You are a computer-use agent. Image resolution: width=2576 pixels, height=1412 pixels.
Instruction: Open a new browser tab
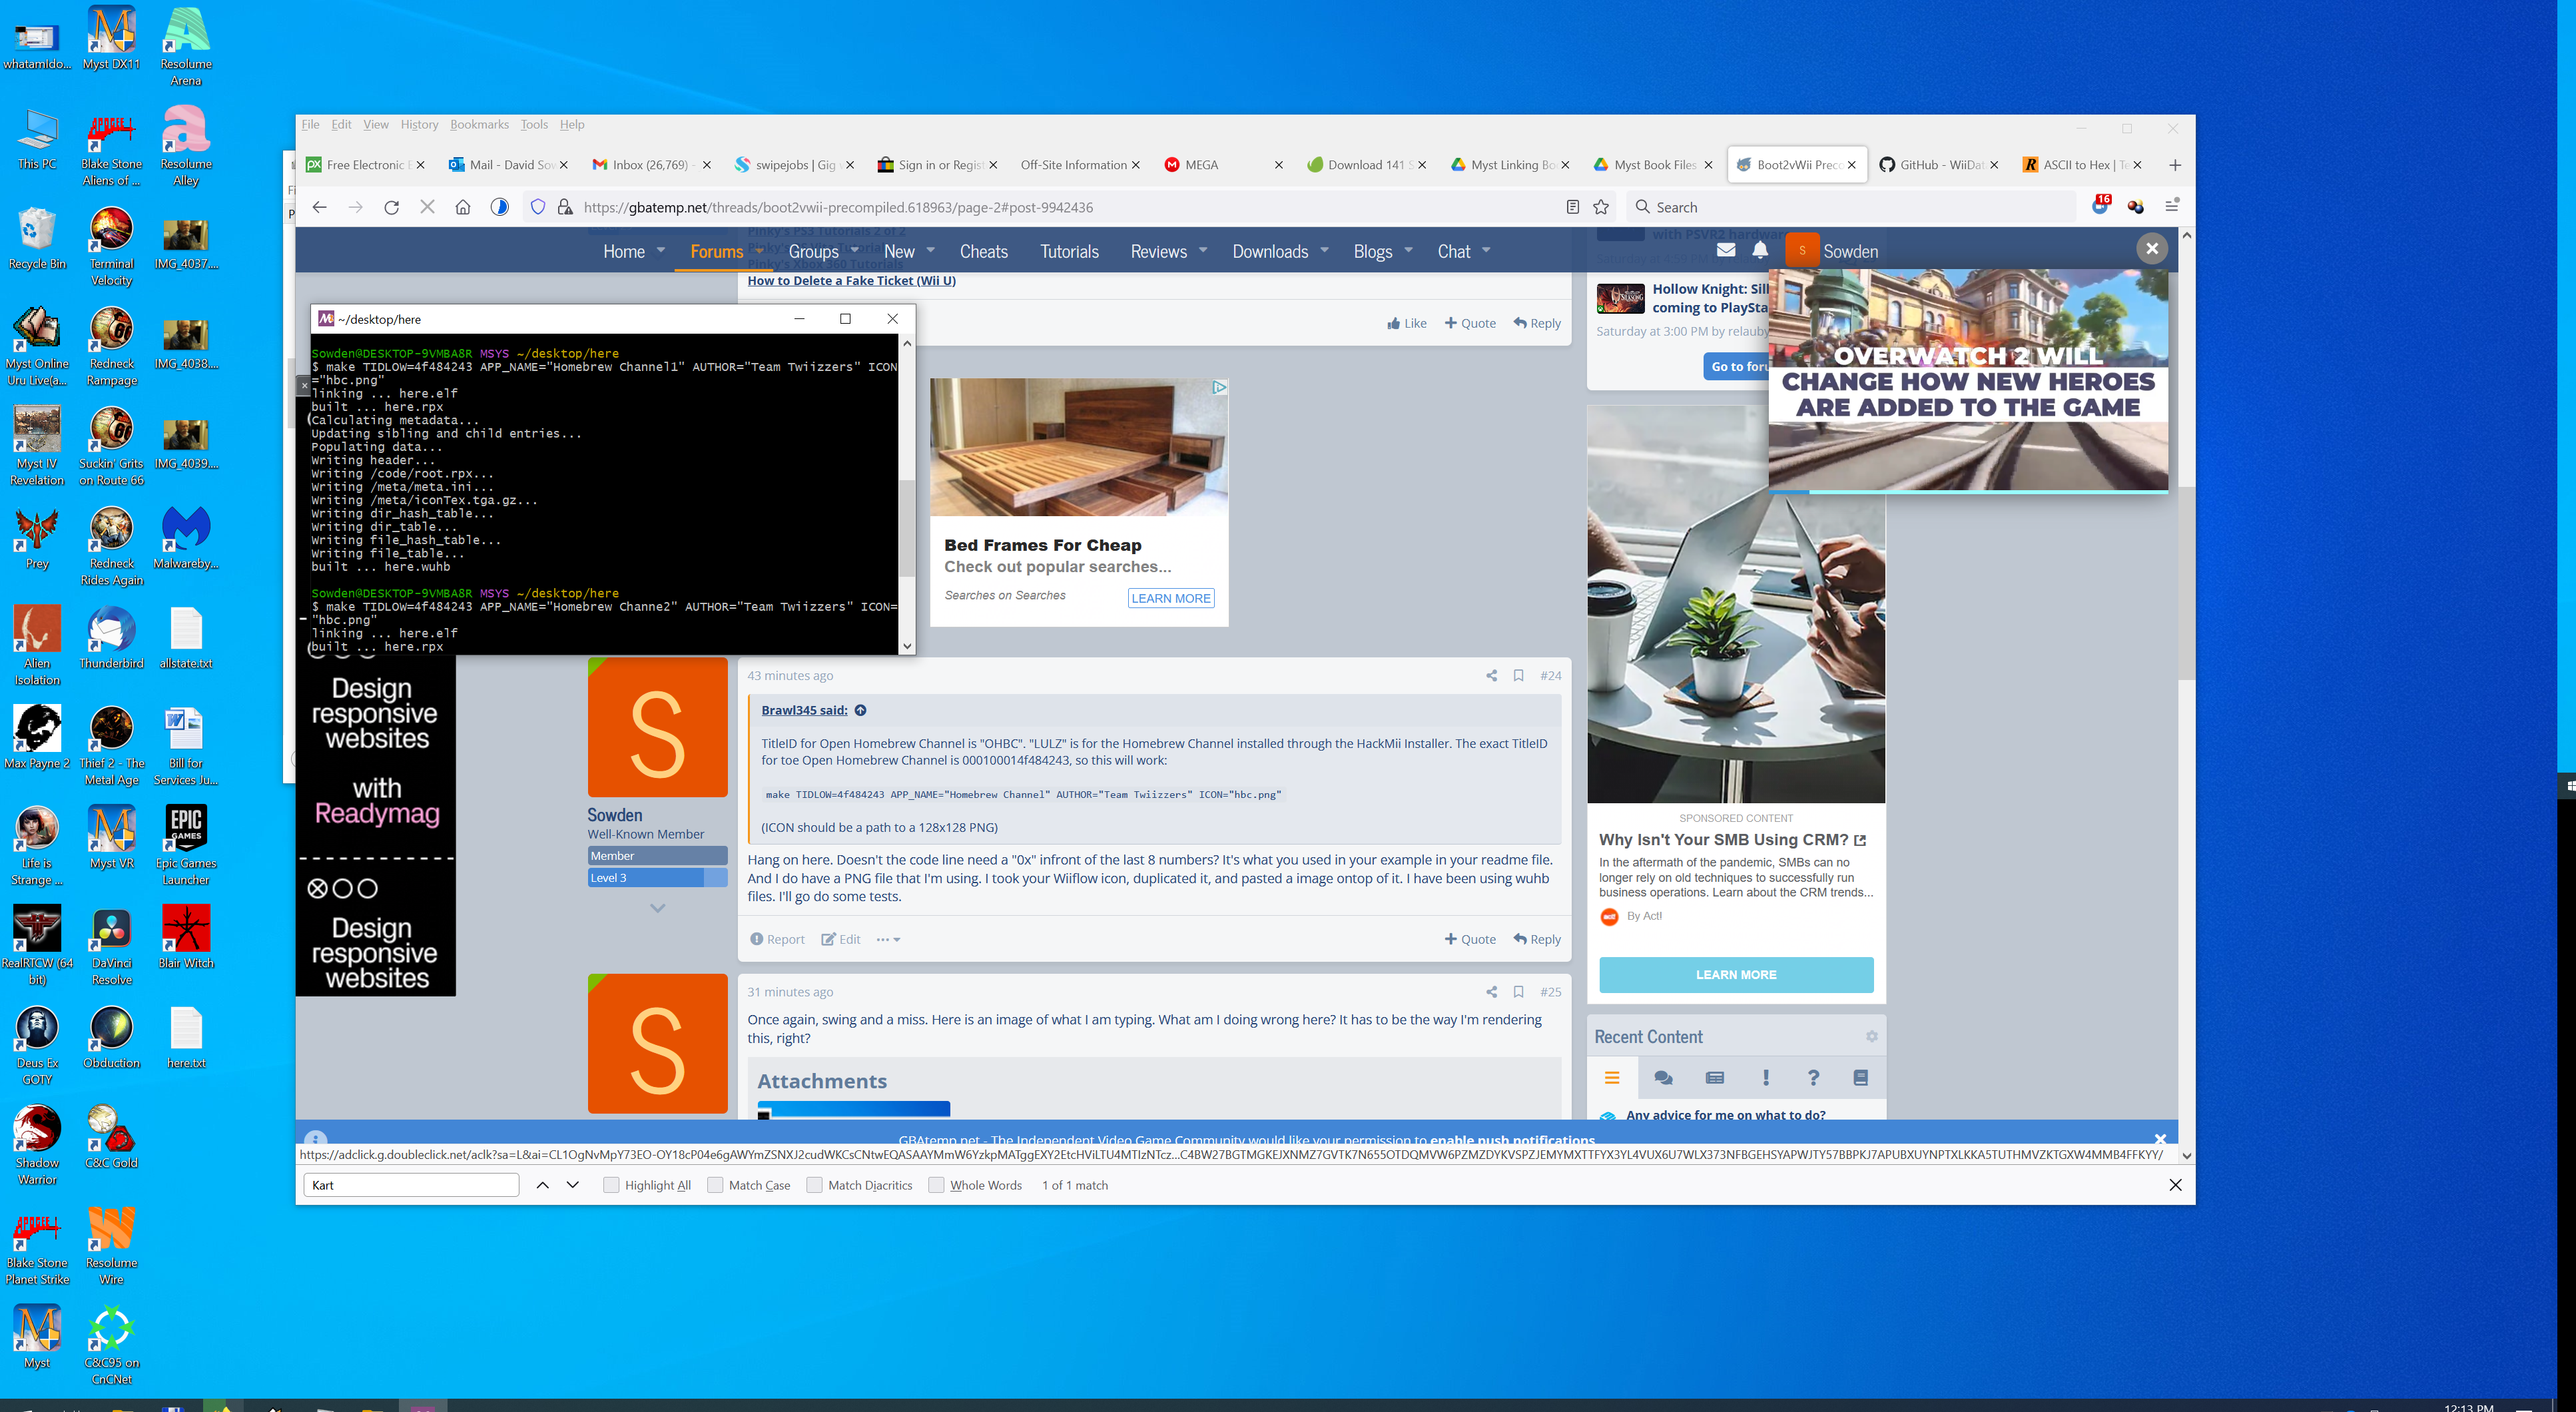pyautogui.click(x=2175, y=165)
